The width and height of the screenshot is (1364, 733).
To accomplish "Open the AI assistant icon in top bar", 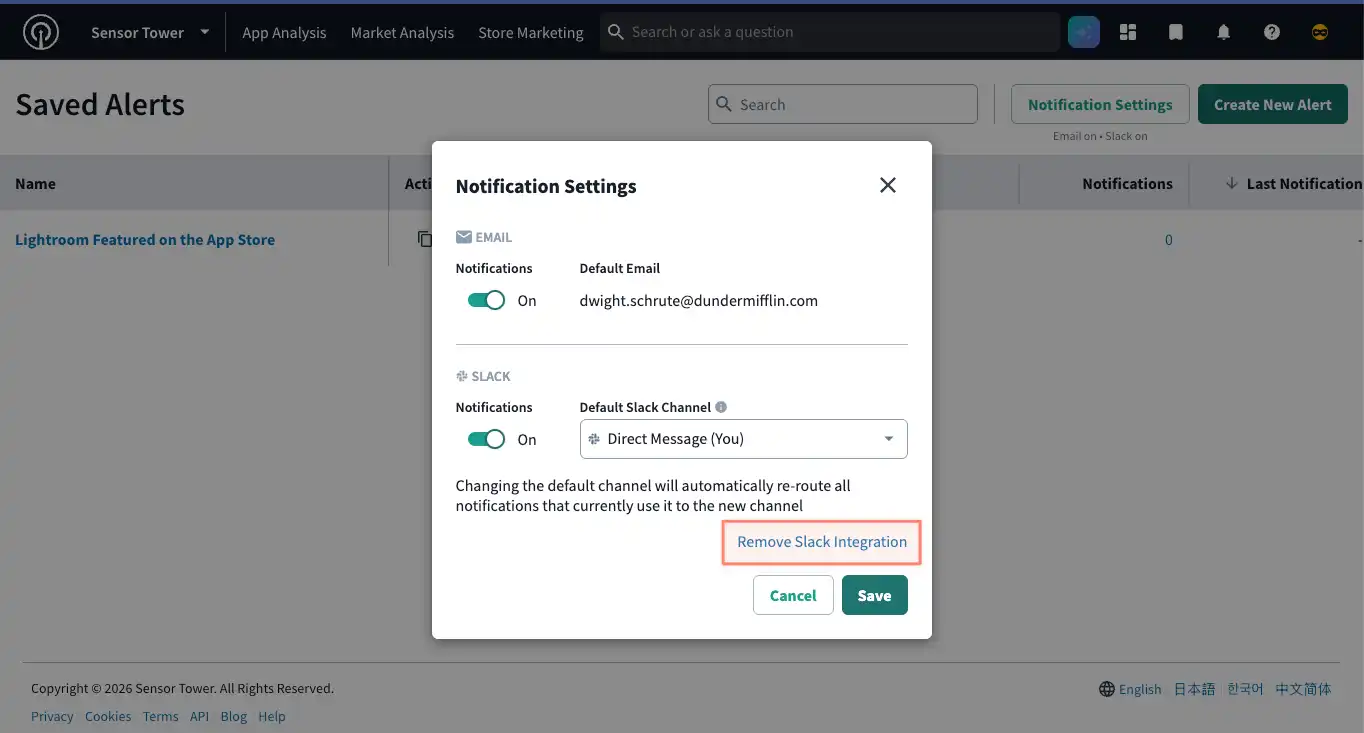I will tap(1084, 32).
